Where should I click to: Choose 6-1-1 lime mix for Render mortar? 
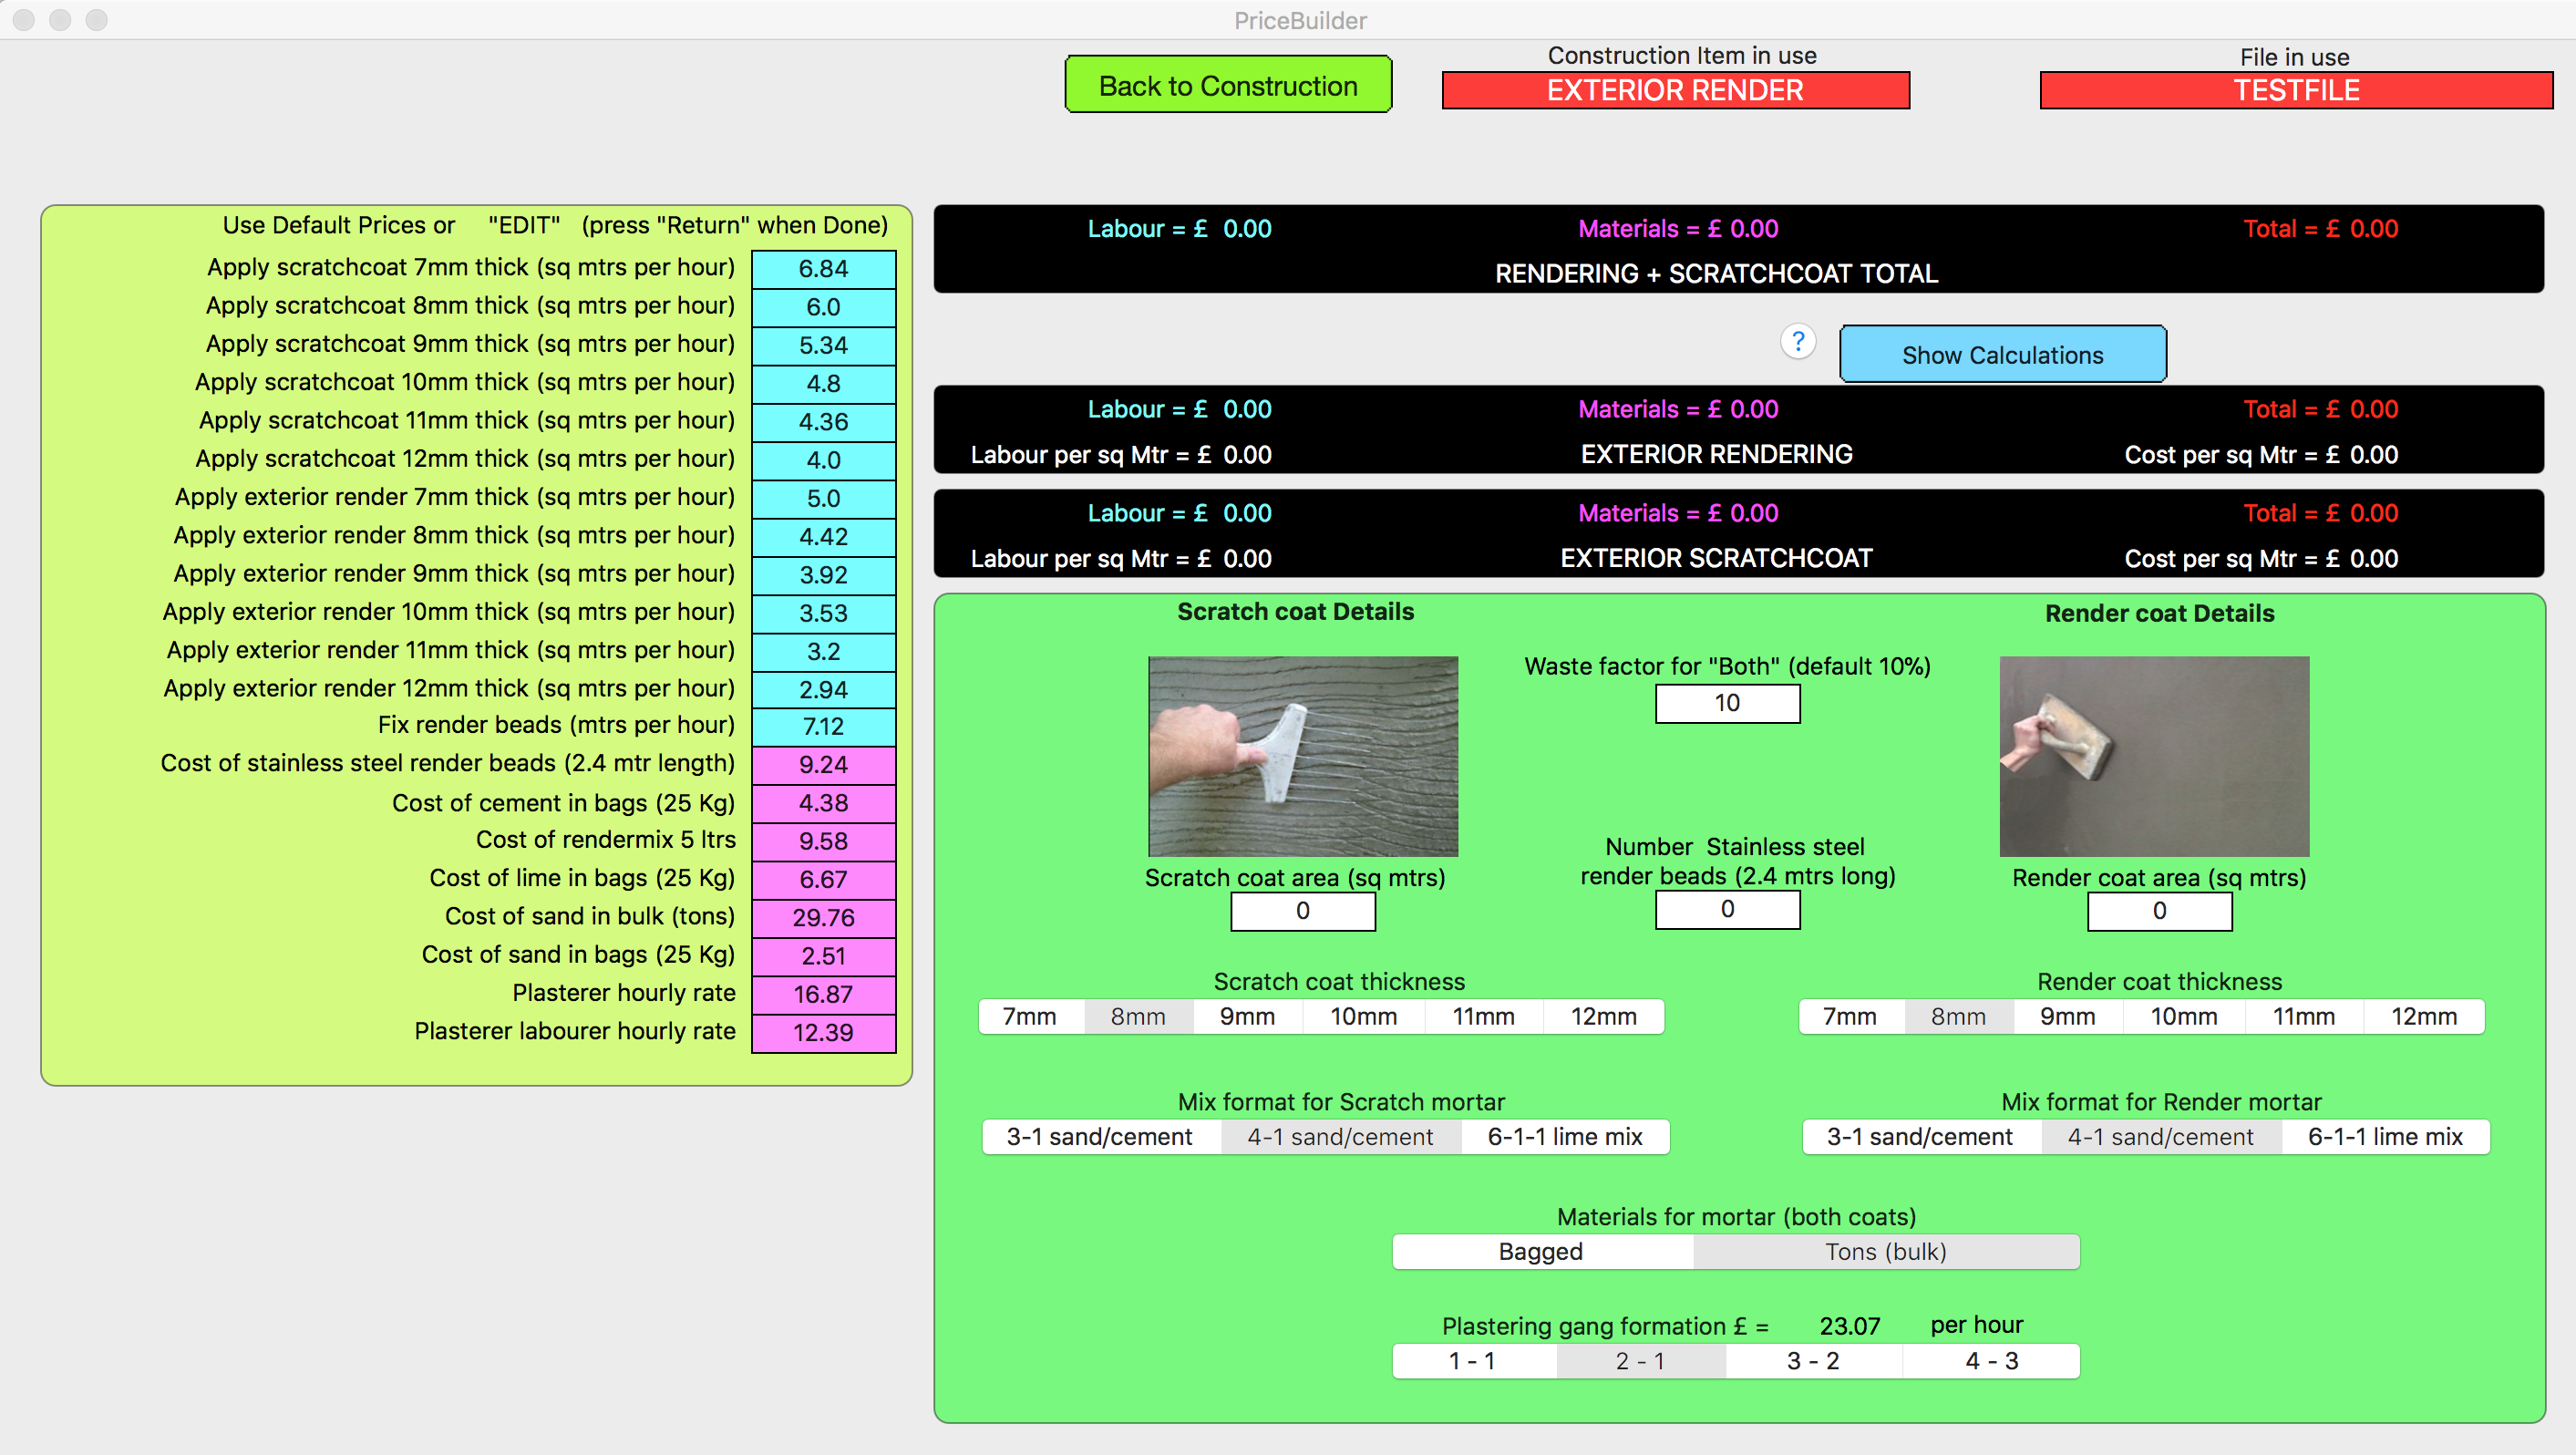click(2386, 1136)
